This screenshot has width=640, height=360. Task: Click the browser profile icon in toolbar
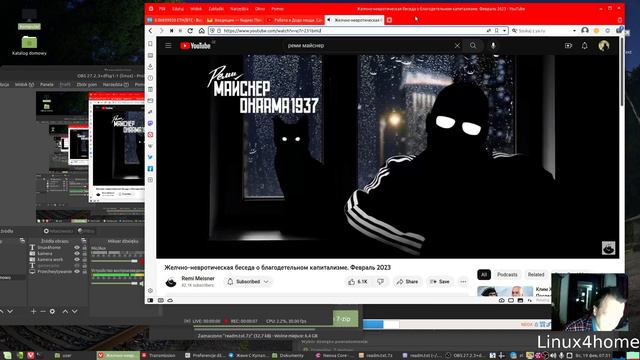(585, 31)
